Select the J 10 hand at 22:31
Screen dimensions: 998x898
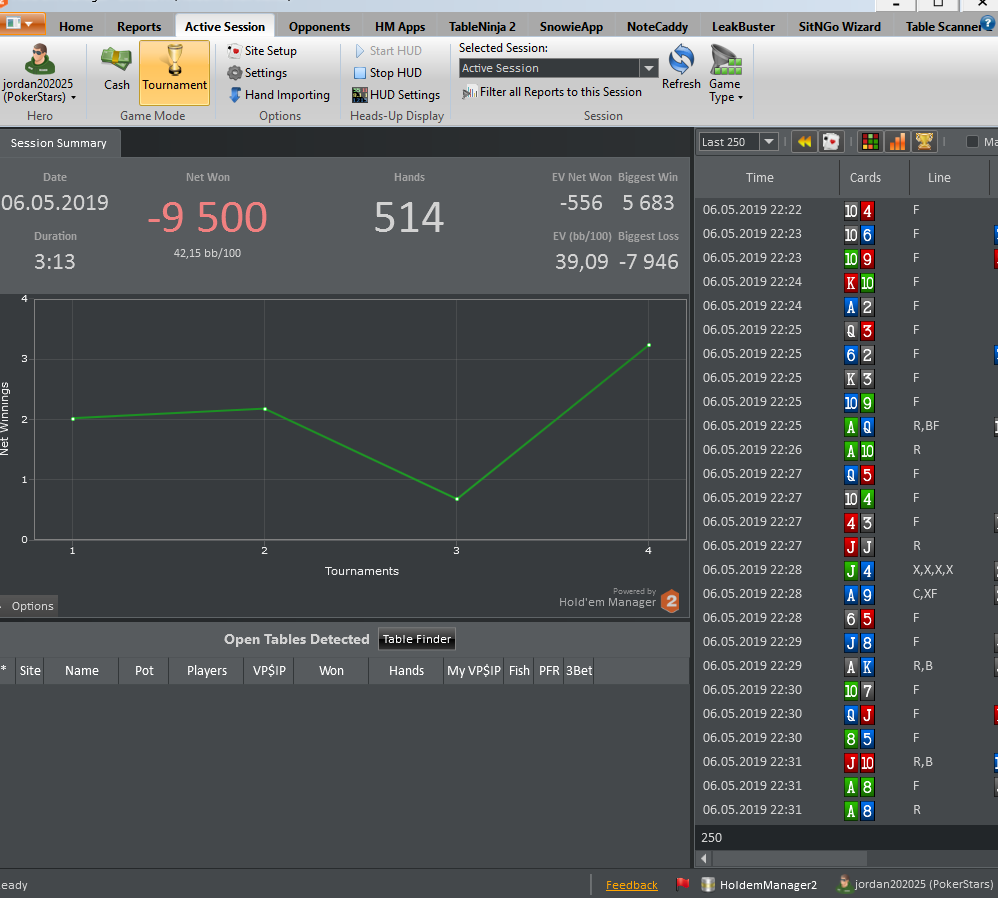click(x=846, y=762)
